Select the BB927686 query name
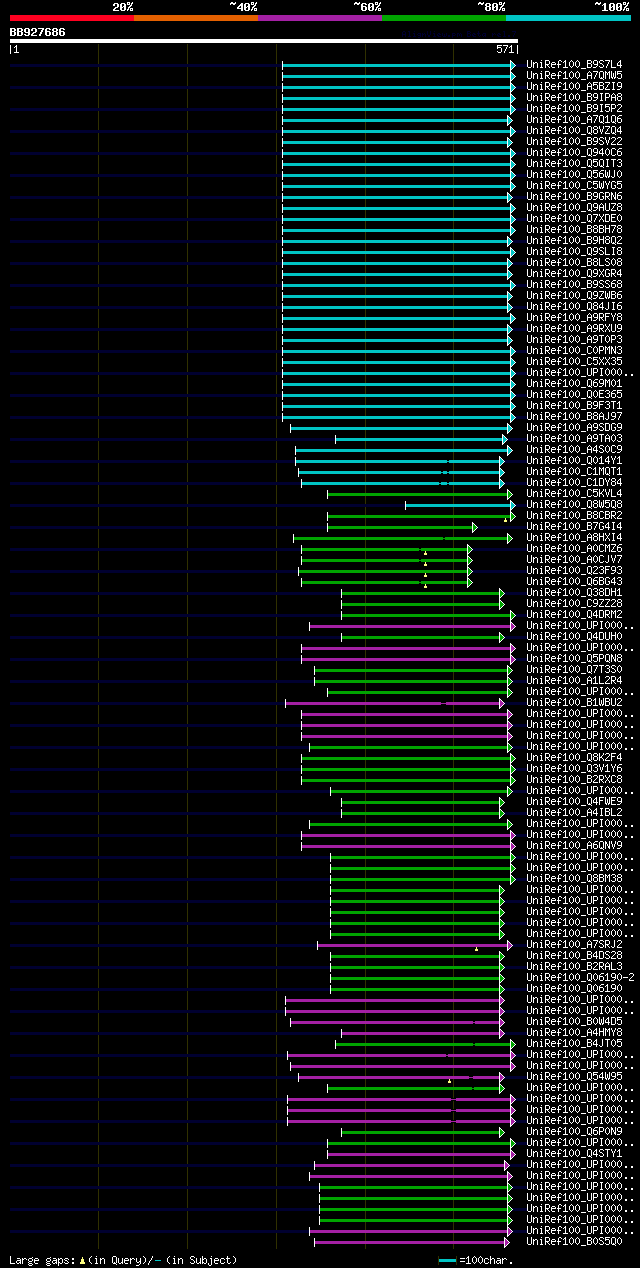Screen dimensions: 640x1268 pos(38,32)
